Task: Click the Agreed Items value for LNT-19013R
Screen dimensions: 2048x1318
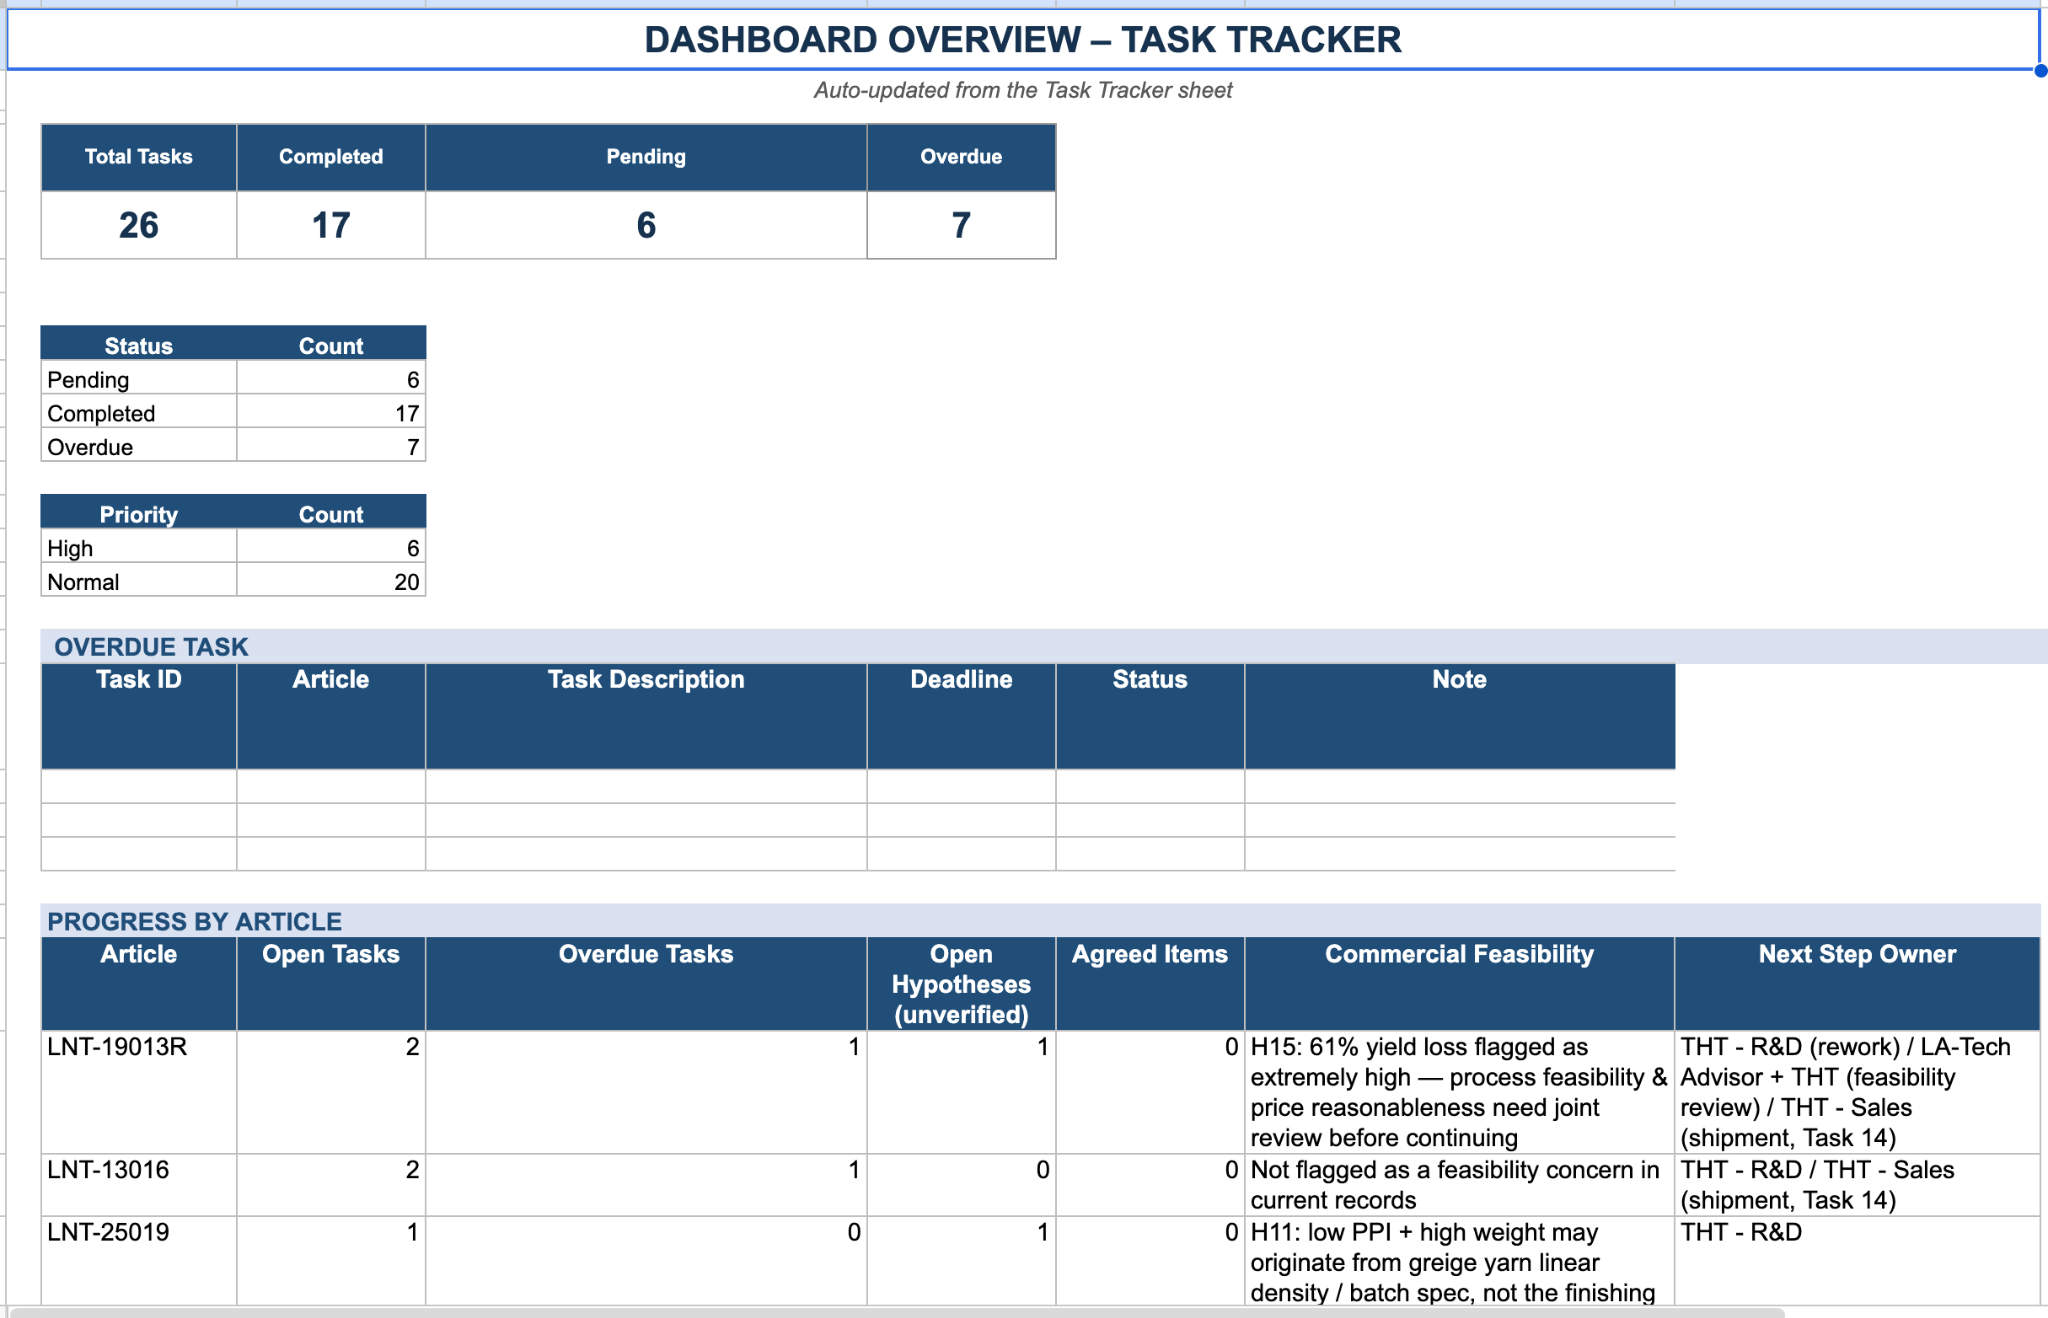Action: (x=1150, y=1092)
